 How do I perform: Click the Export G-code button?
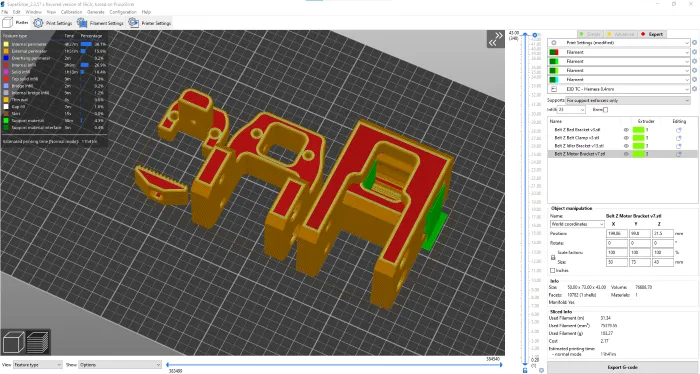[622, 367]
